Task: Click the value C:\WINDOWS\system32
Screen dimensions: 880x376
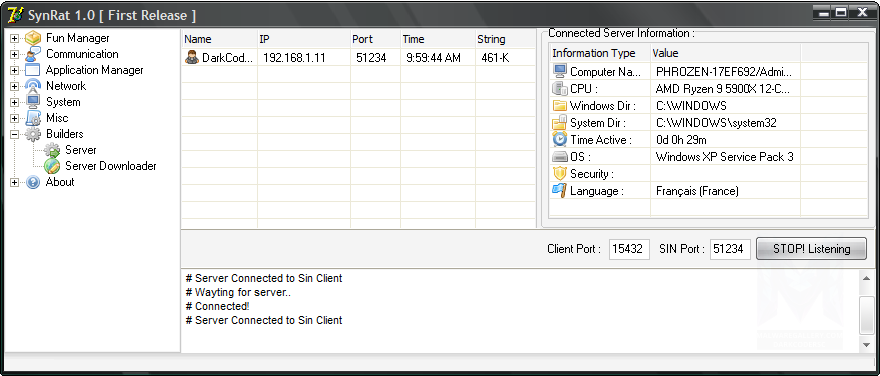Action: [716, 122]
